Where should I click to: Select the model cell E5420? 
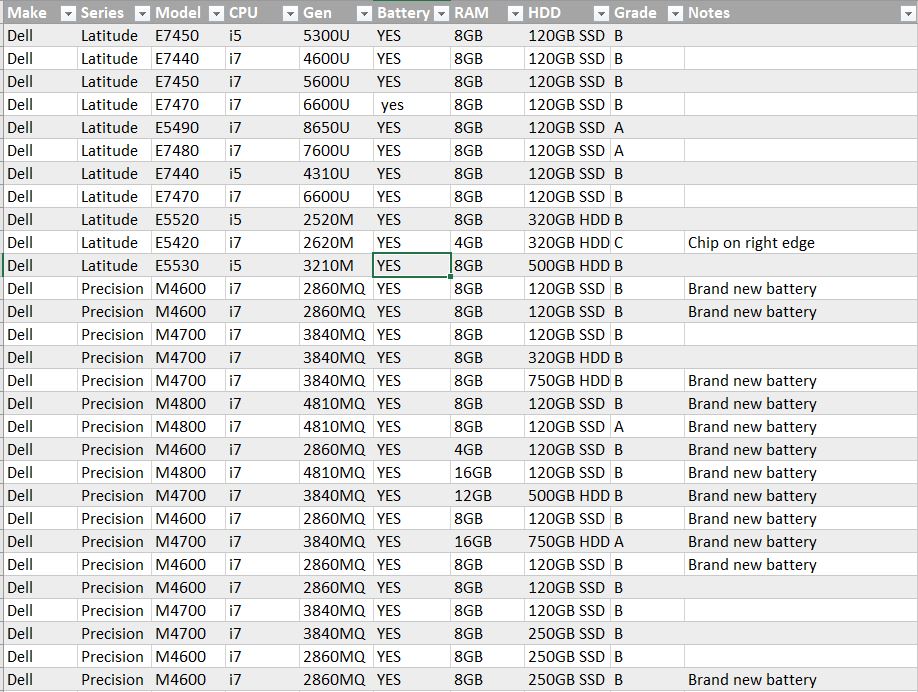click(189, 242)
